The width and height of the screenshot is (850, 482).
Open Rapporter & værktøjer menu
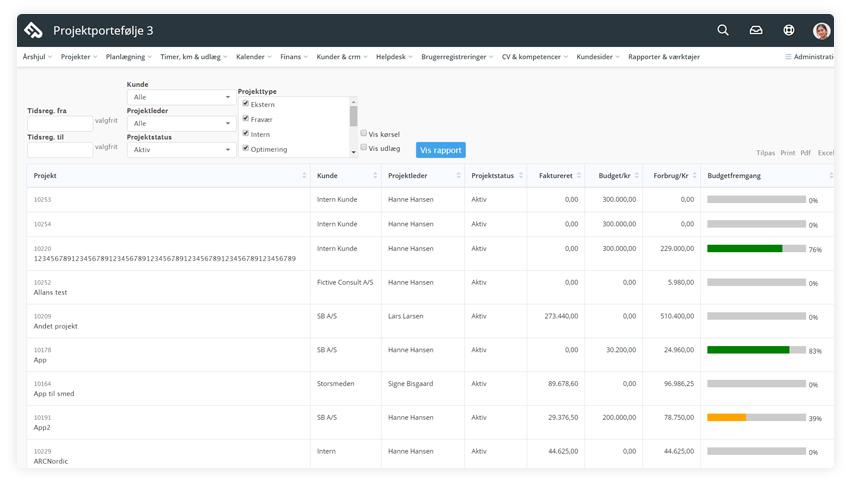click(x=664, y=56)
